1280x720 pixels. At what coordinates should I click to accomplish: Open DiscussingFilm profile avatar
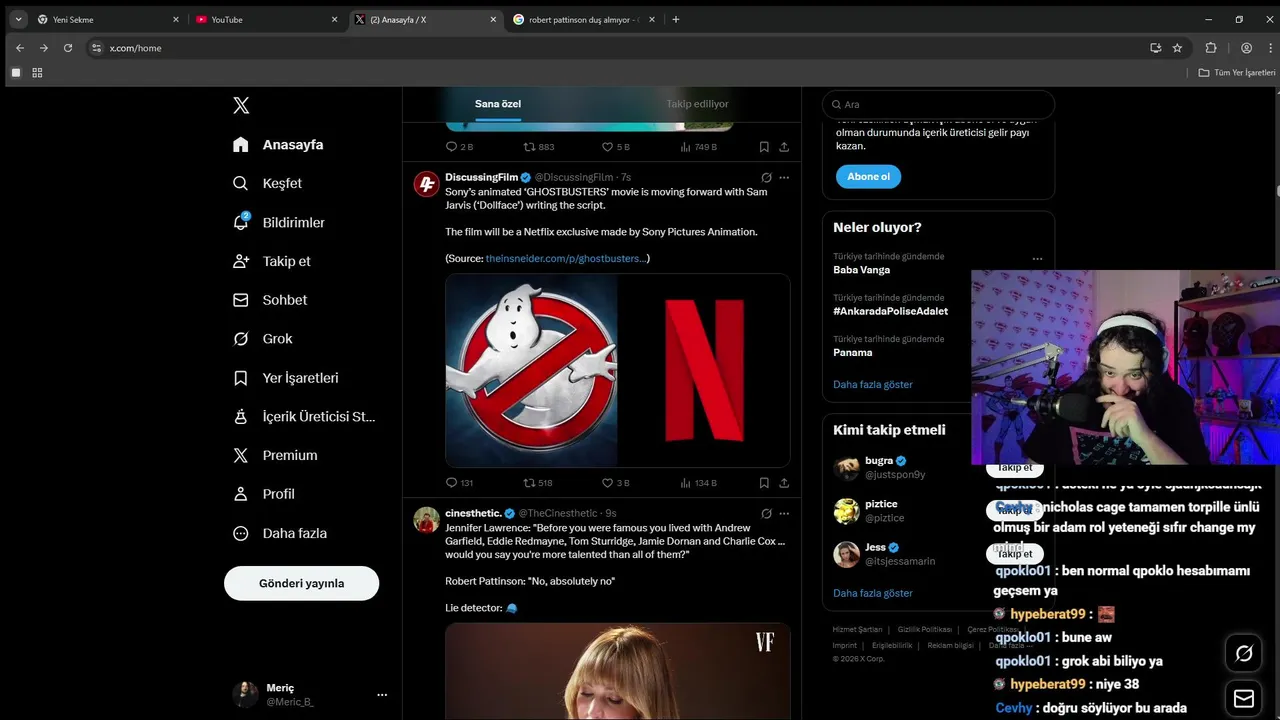(427, 184)
